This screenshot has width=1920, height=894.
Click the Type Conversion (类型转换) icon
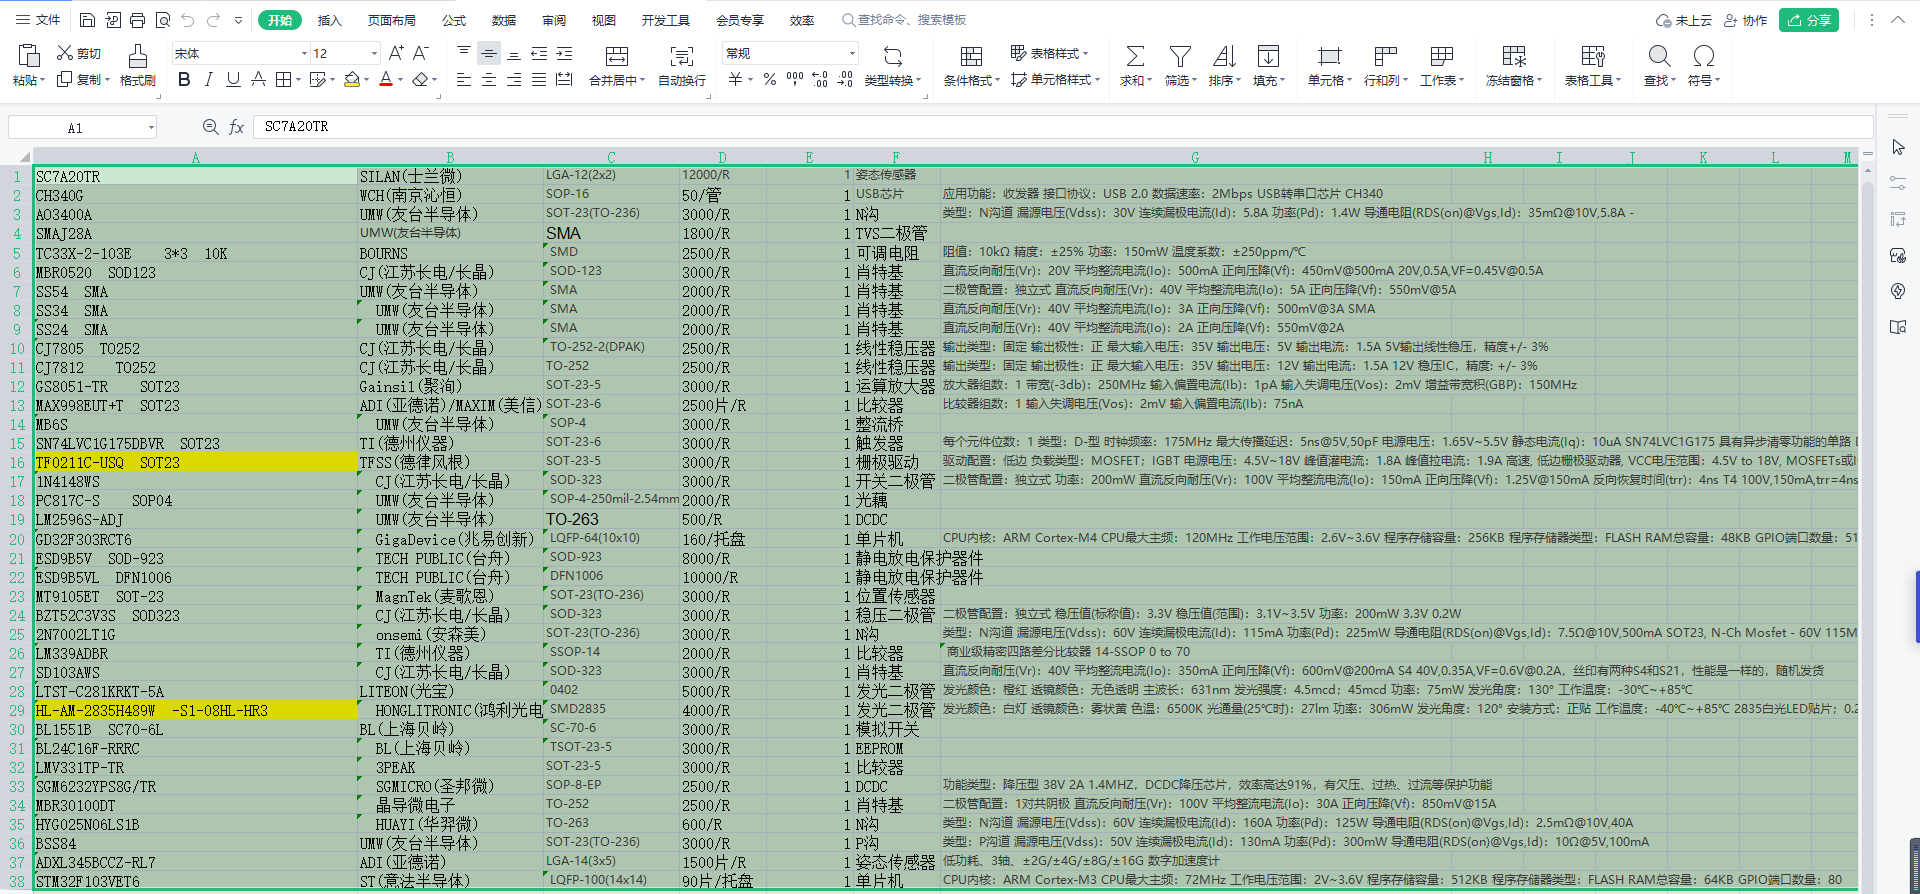pos(893,56)
